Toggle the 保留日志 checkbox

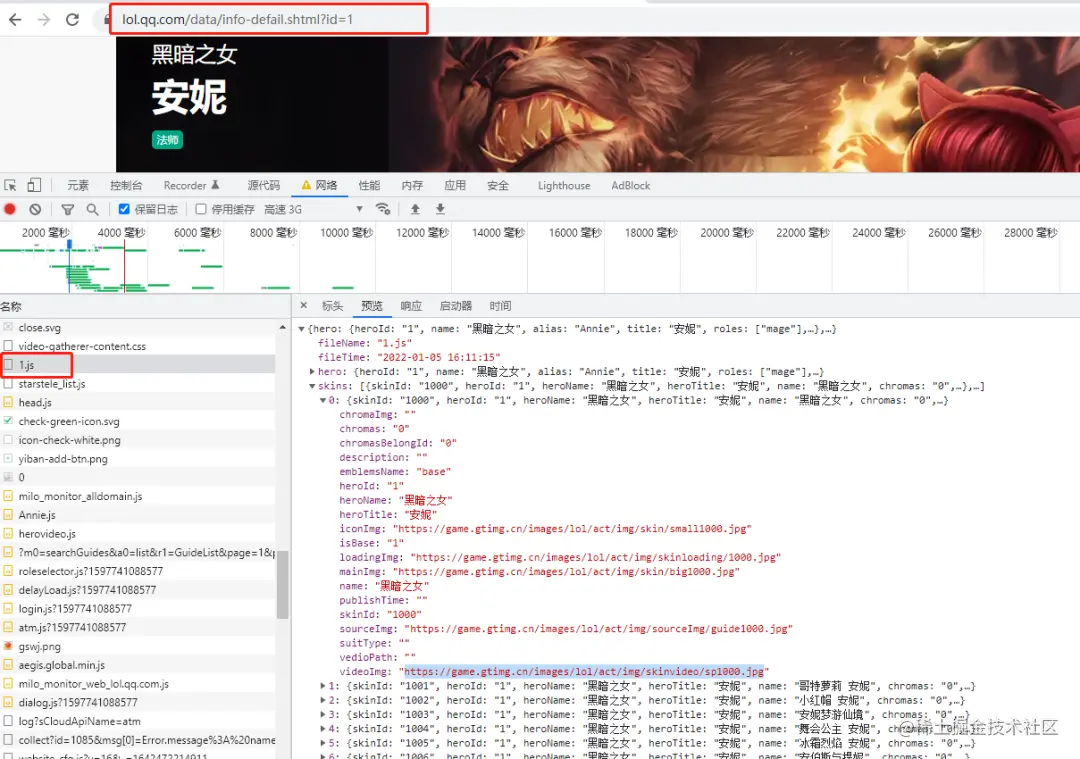click(124, 209)
